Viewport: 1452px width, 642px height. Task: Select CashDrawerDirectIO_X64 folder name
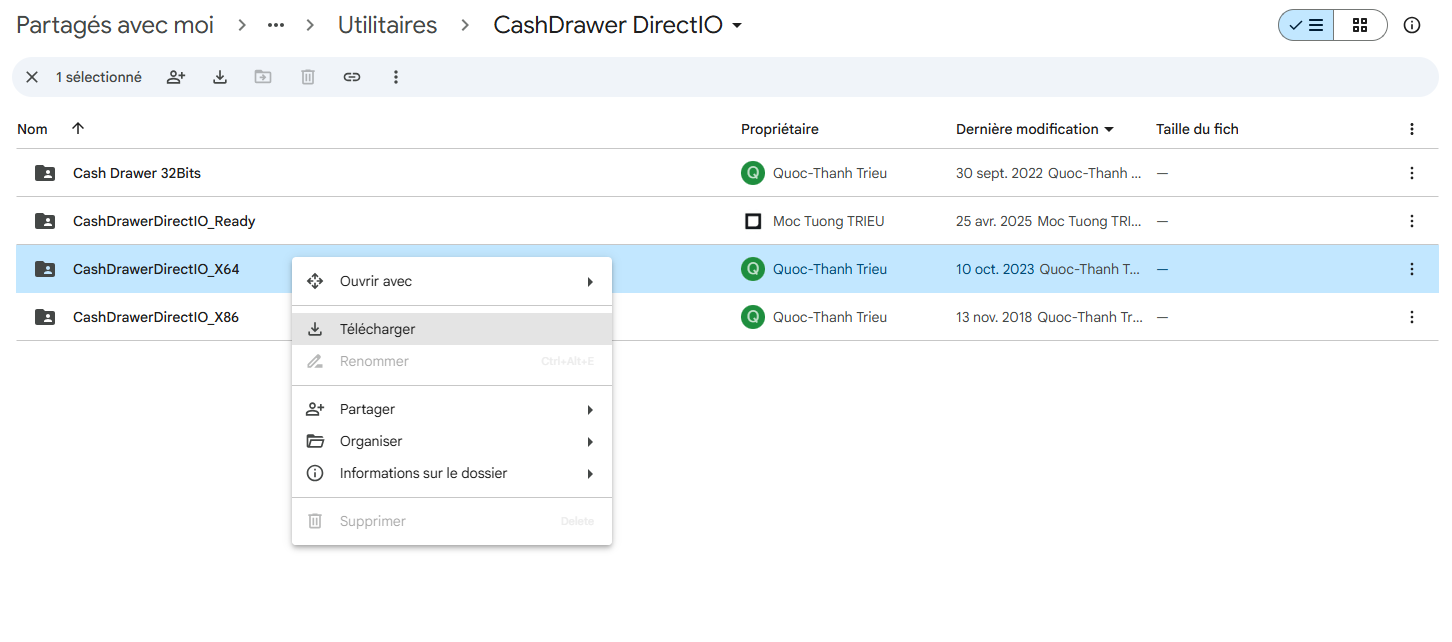[156, 269]
